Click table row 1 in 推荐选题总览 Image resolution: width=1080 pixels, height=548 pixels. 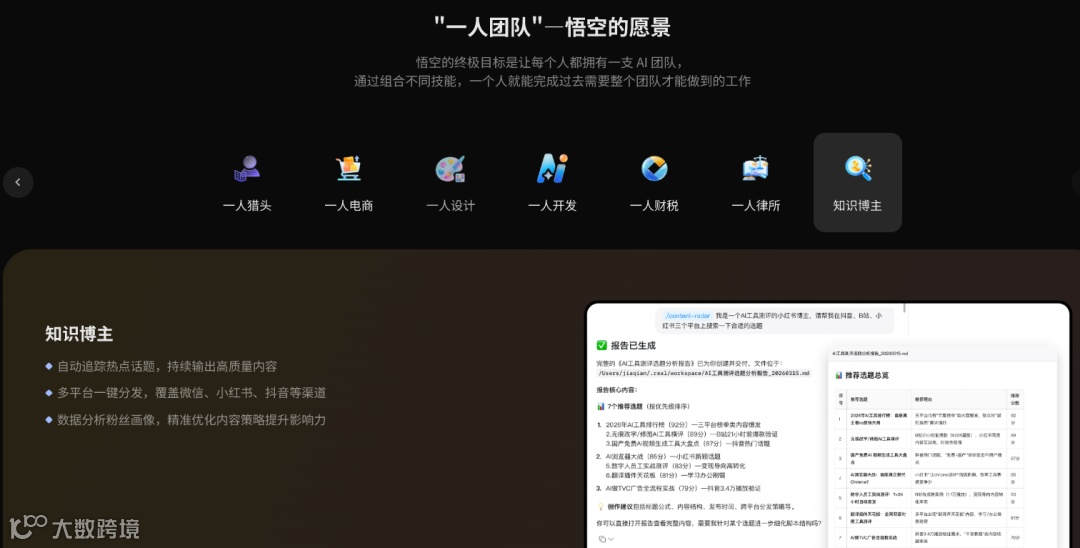[x=929, y=418]
